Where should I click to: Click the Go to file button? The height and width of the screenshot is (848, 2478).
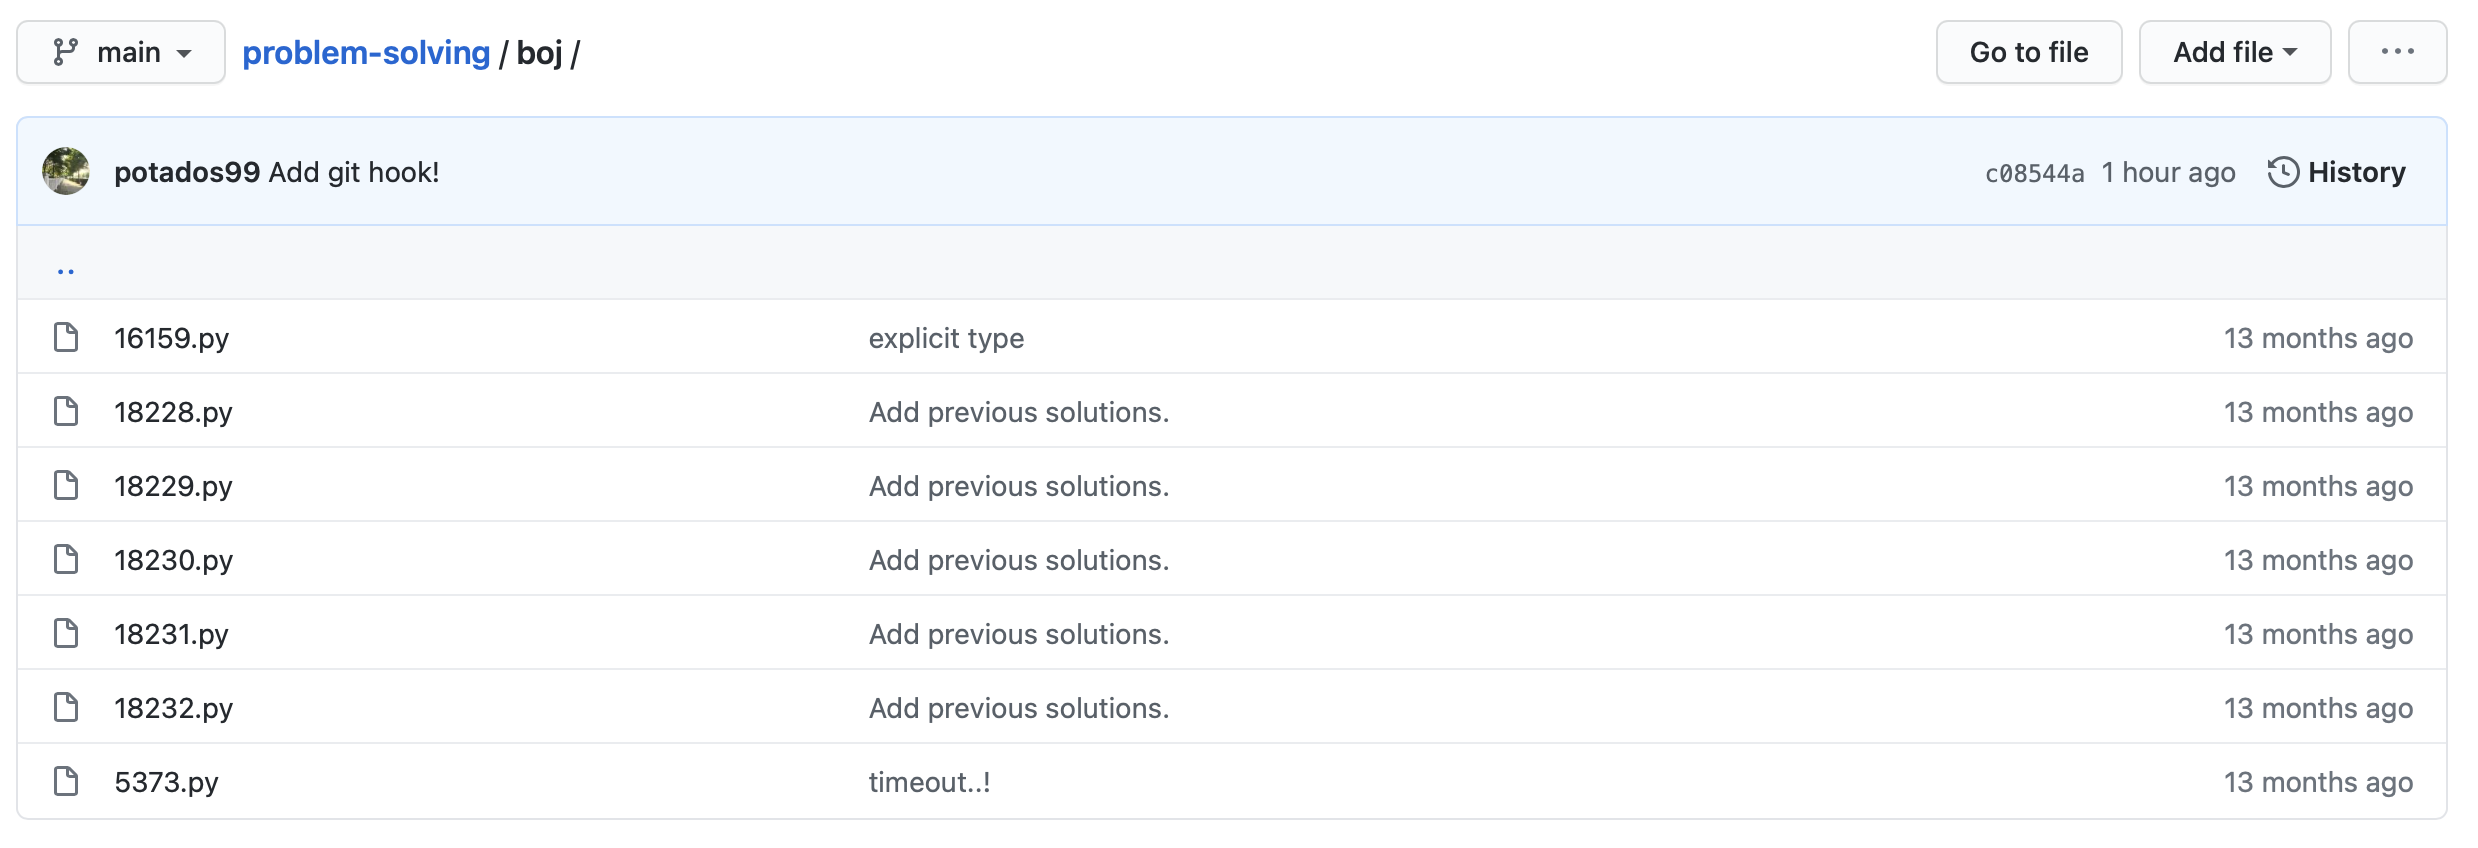2028,52
